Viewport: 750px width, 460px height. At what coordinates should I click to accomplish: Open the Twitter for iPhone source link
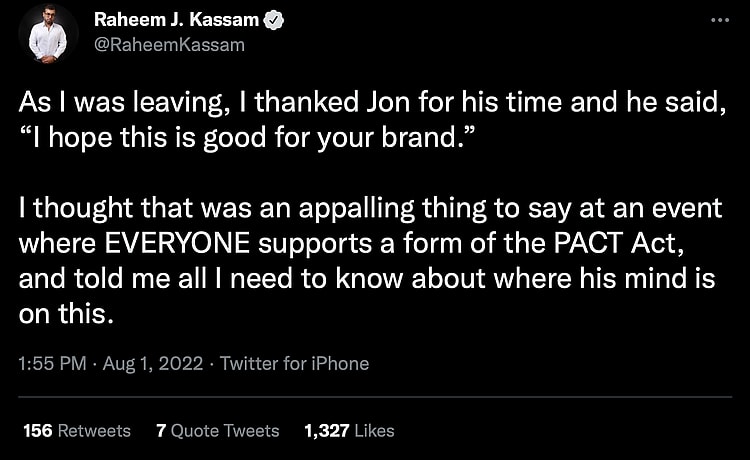pyautogui.click(x=294, y=364)
